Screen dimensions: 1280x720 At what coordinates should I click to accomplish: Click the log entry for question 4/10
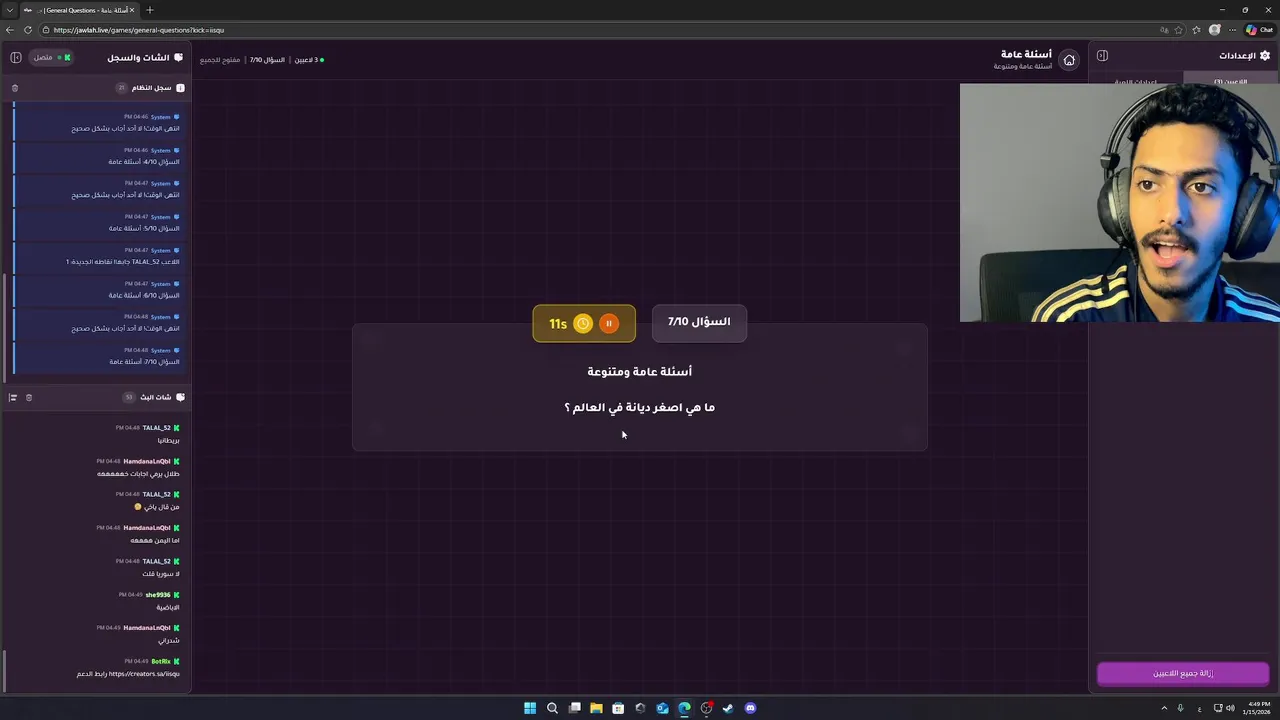(x=97, y=155)
